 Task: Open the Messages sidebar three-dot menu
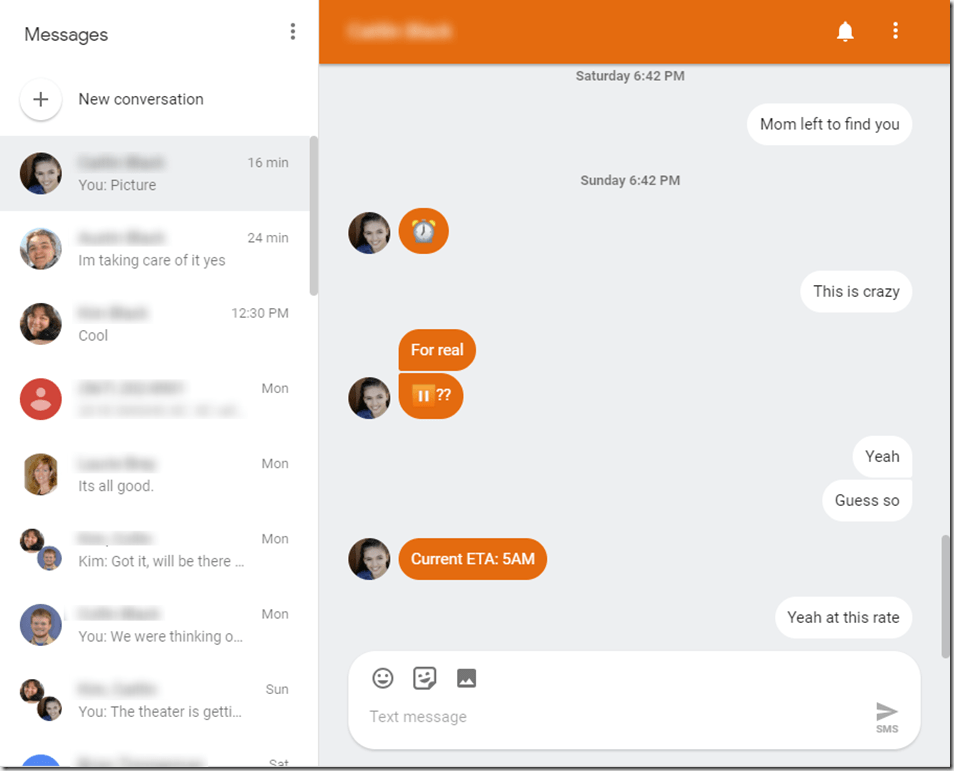click(293, 32)
